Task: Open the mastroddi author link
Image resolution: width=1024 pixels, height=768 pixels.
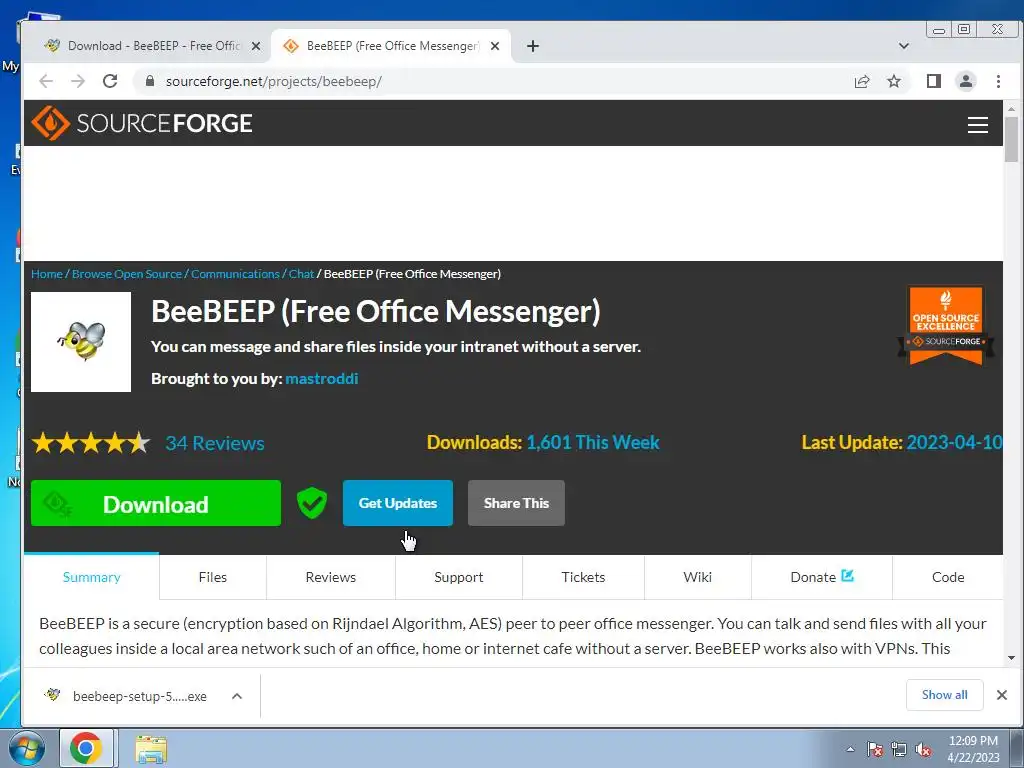Action: [x=321, y=379]
